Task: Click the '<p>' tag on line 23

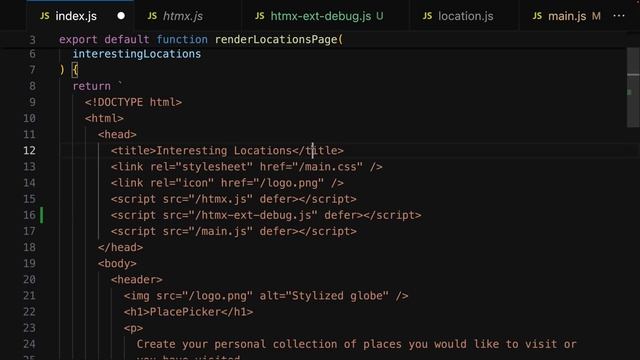Action: pos(133,328)
